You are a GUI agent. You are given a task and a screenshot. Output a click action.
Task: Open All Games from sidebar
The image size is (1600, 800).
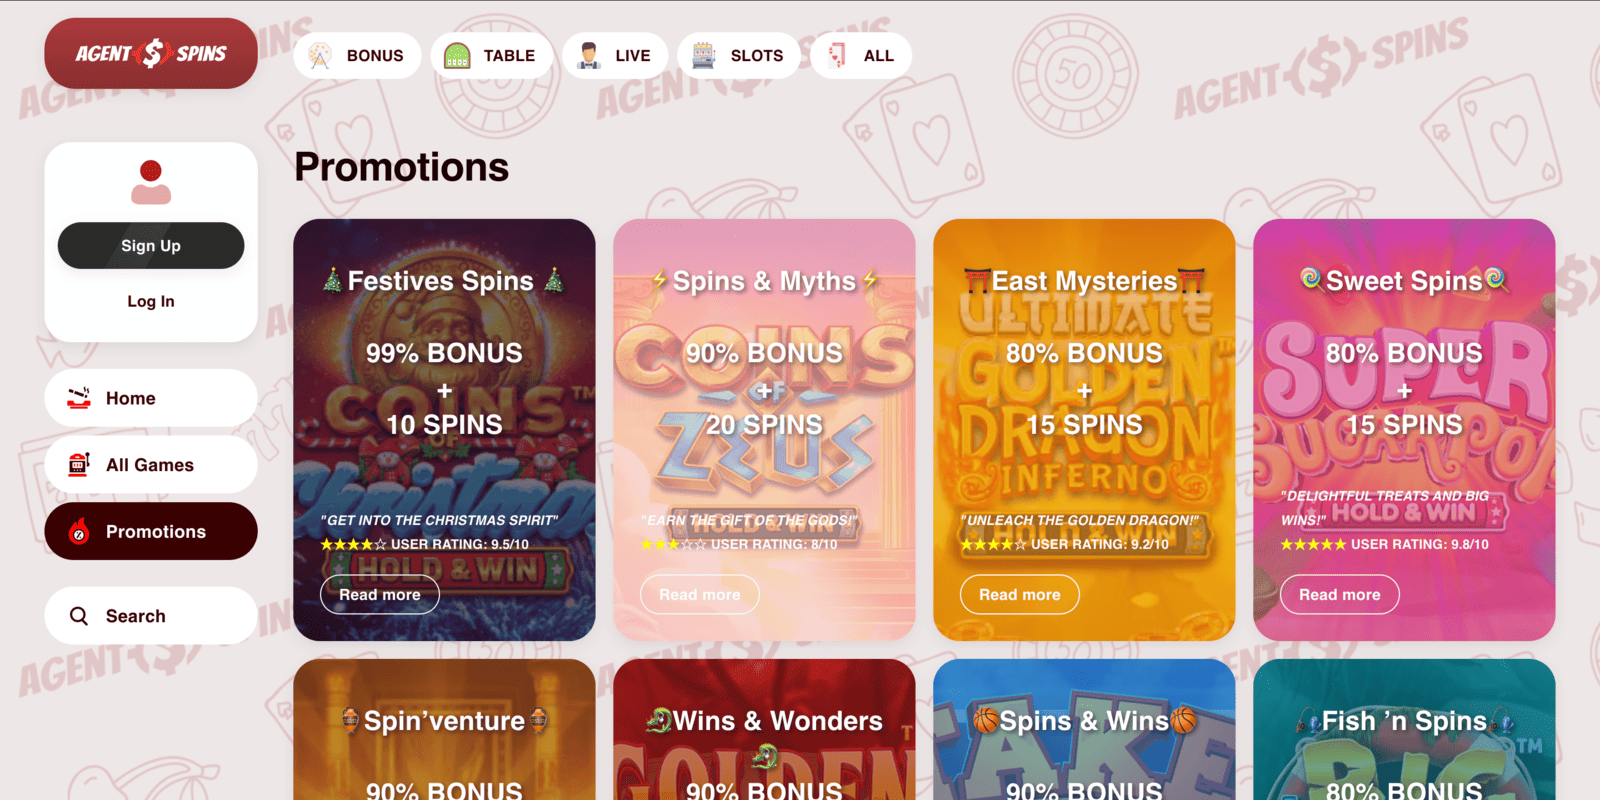click(151, 465)
